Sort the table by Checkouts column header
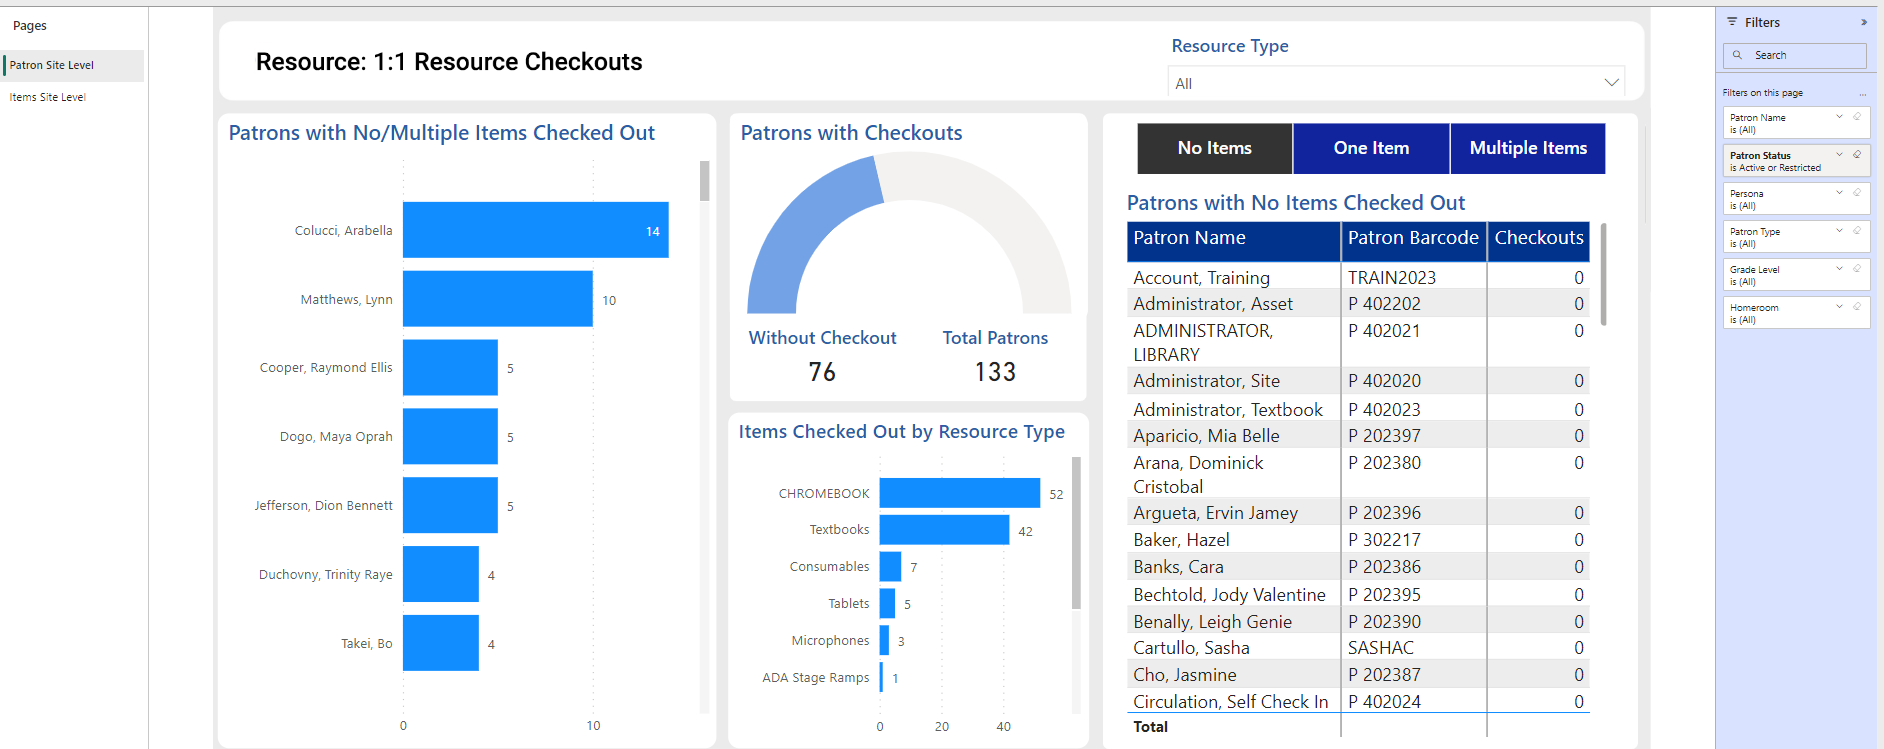 (1538, 238)
